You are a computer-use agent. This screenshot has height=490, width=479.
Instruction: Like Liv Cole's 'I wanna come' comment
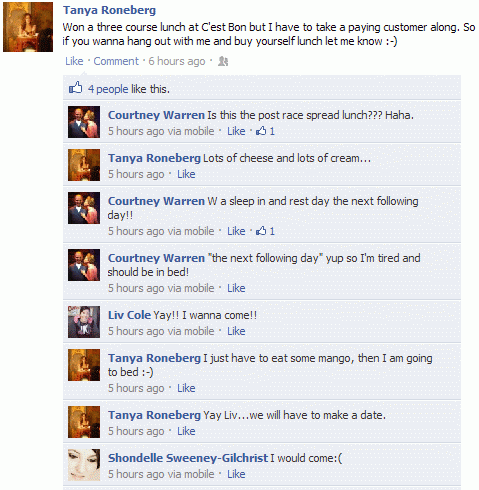(x=236, y=331)
